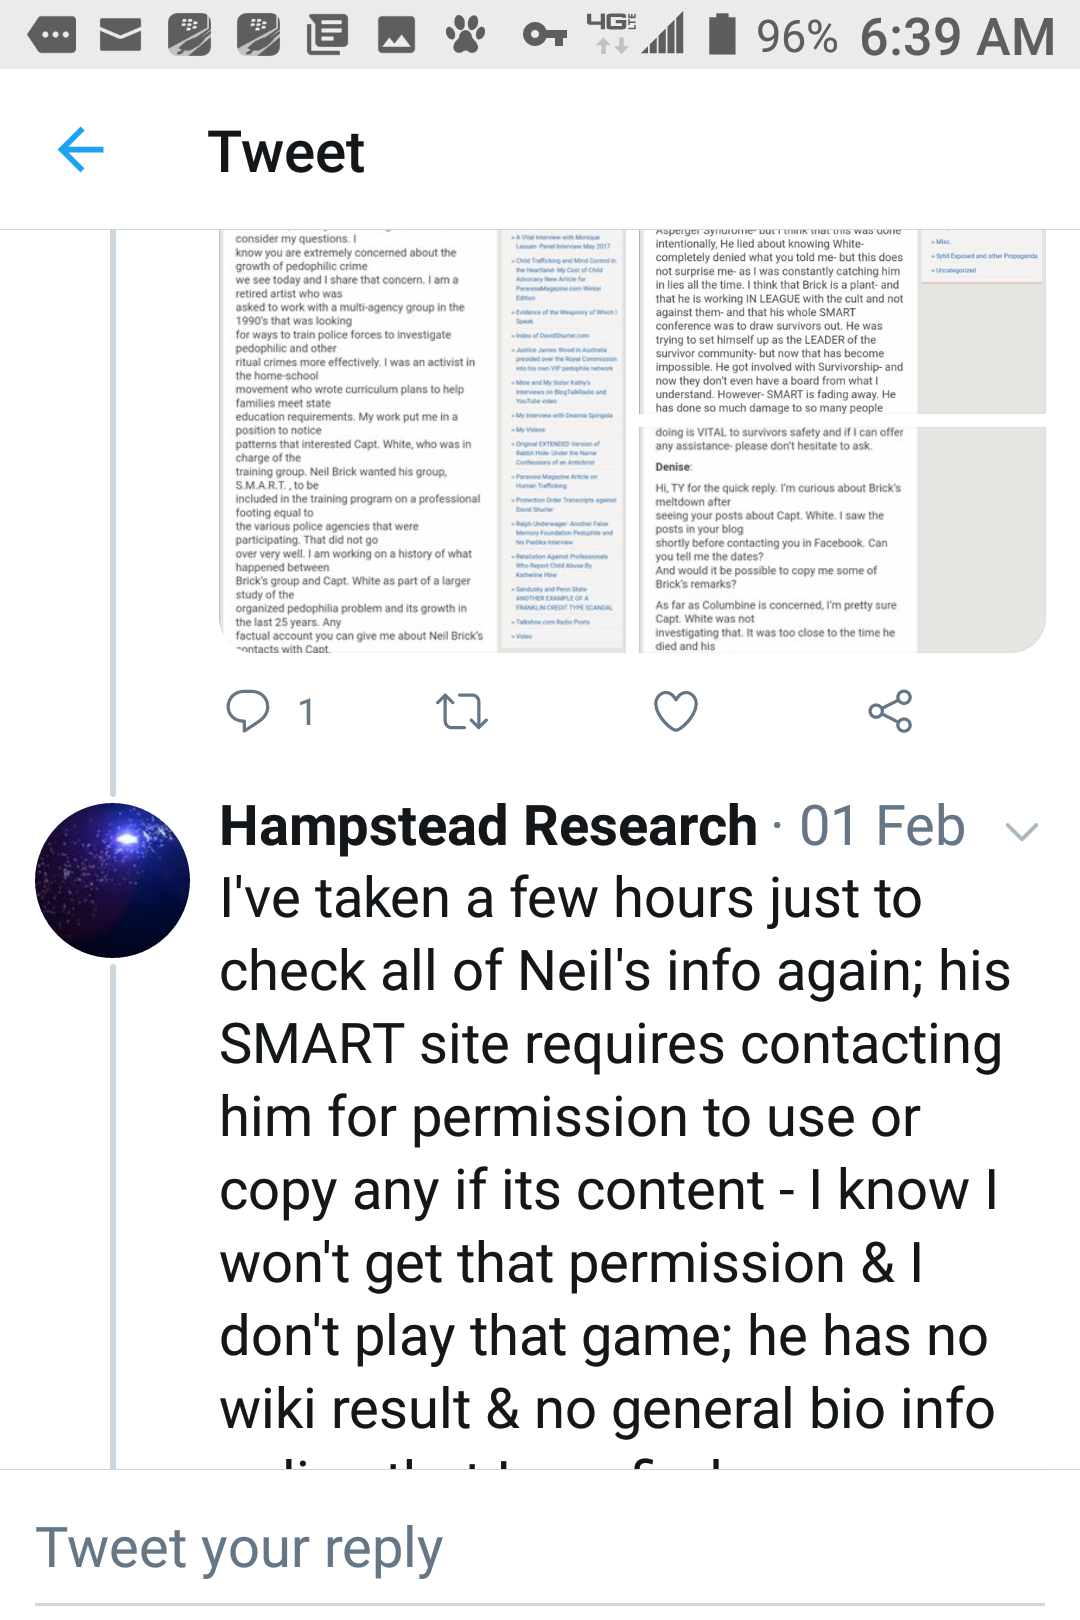Tap the 01 Feb tweet date
The image size is (1080, 1620).
(882, 827)
